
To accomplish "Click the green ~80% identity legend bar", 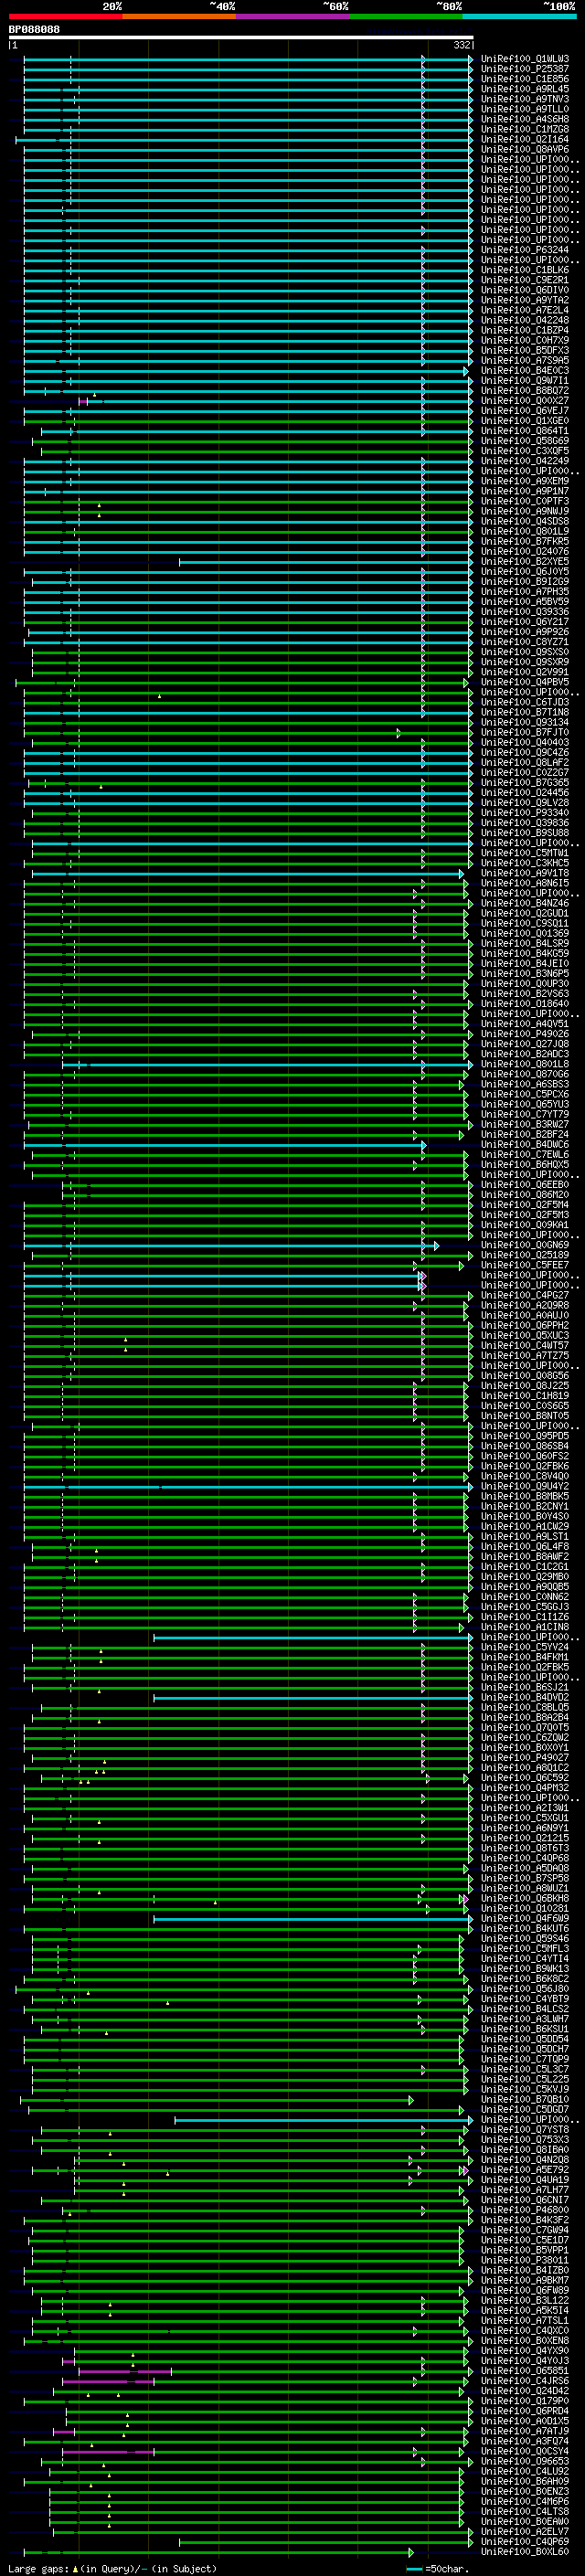I will coord(406,16).
